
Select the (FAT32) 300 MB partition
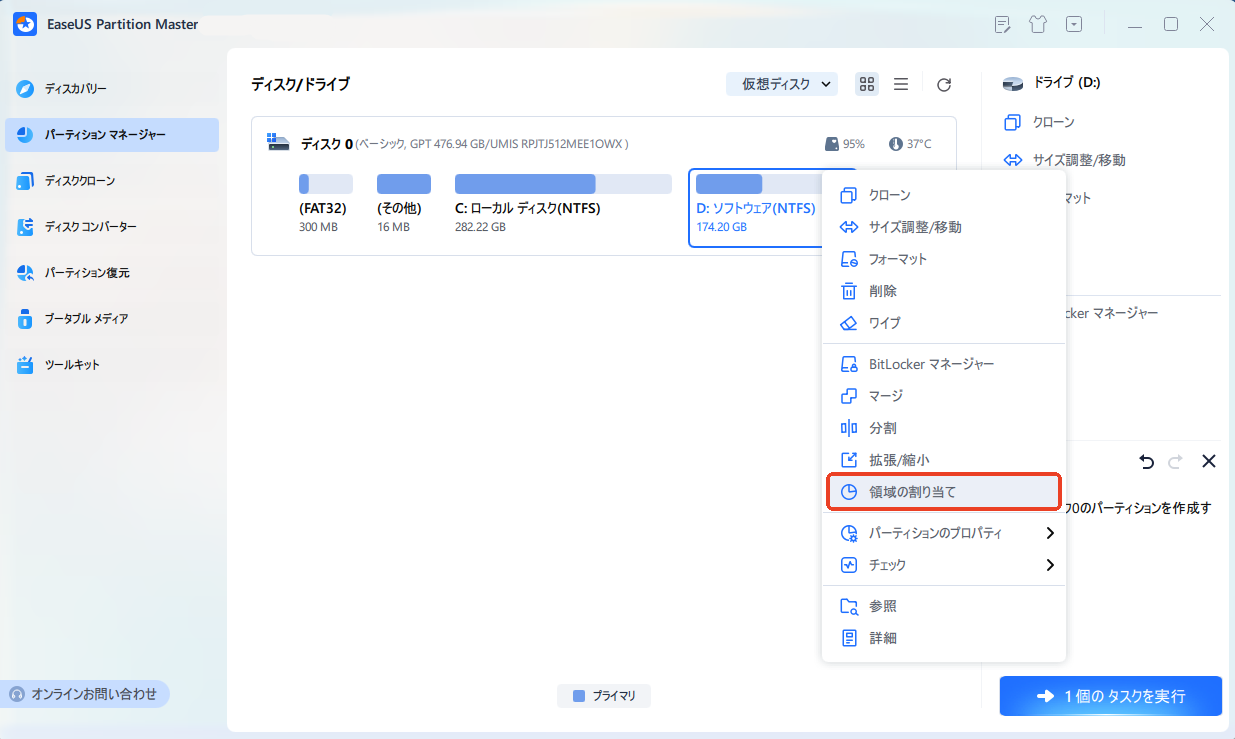326,205
